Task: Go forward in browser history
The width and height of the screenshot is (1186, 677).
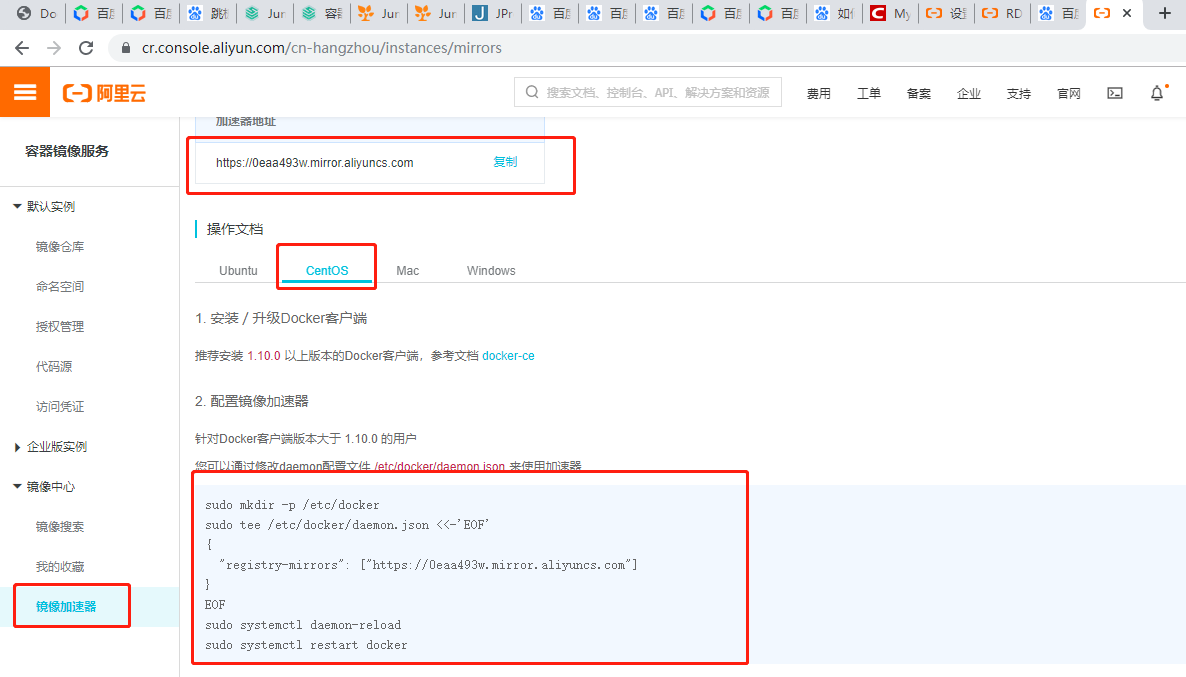Action: tap(54, 48)
